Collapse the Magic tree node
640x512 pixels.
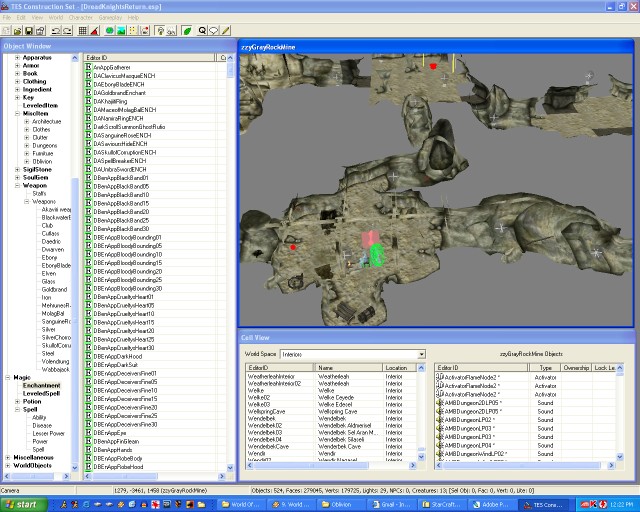pyautogui.click(x=7, y=378)
